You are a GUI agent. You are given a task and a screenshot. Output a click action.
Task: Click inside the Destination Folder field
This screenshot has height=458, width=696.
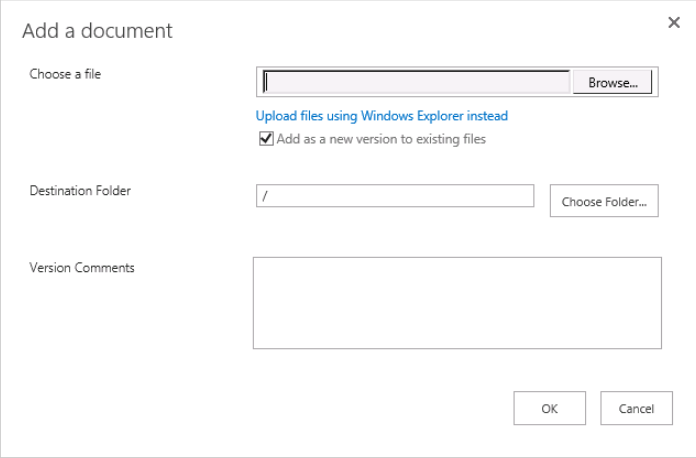pos(395,196)
